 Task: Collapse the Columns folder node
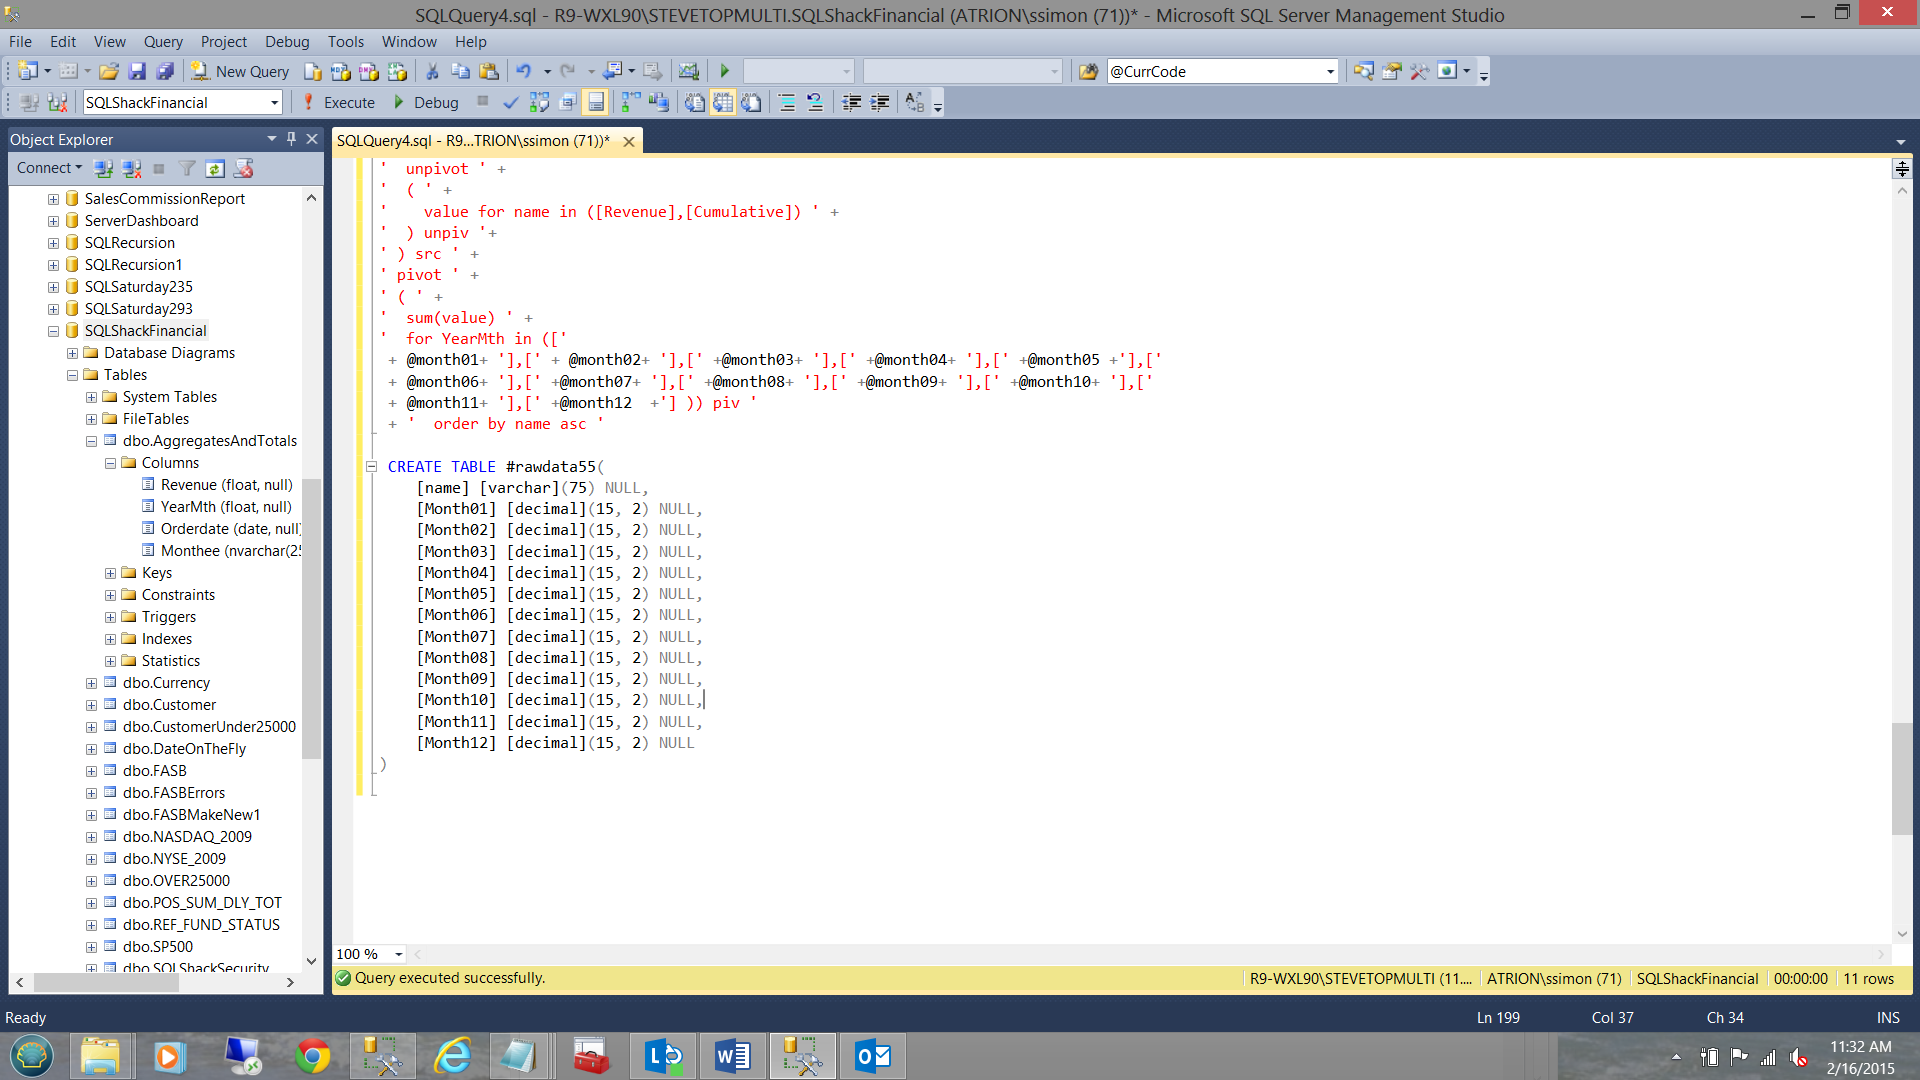tap(110, 463)
